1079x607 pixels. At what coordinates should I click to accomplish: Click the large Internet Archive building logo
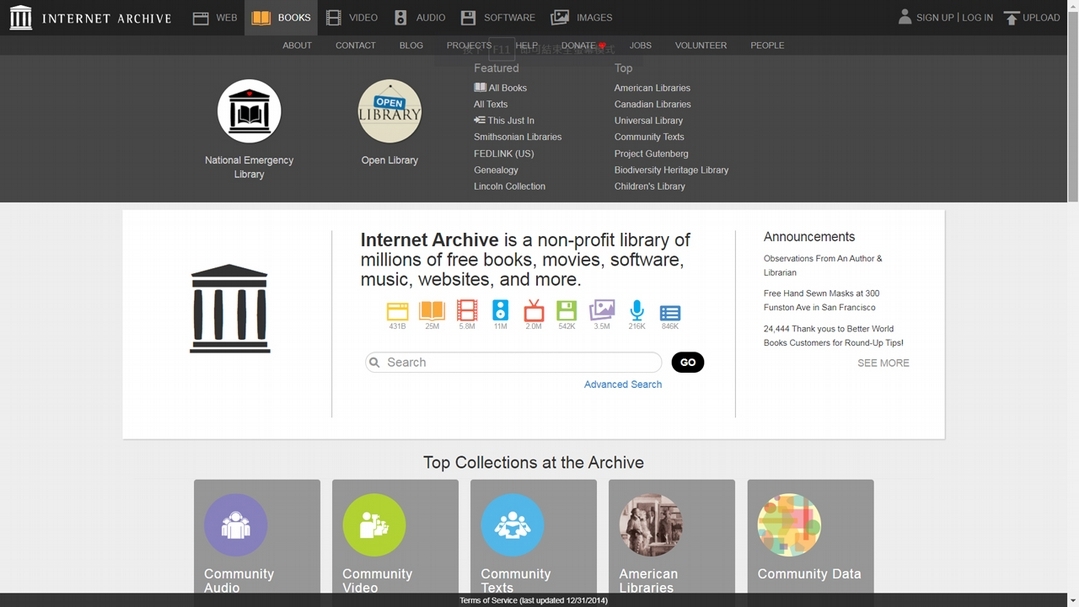click(230, 308)
